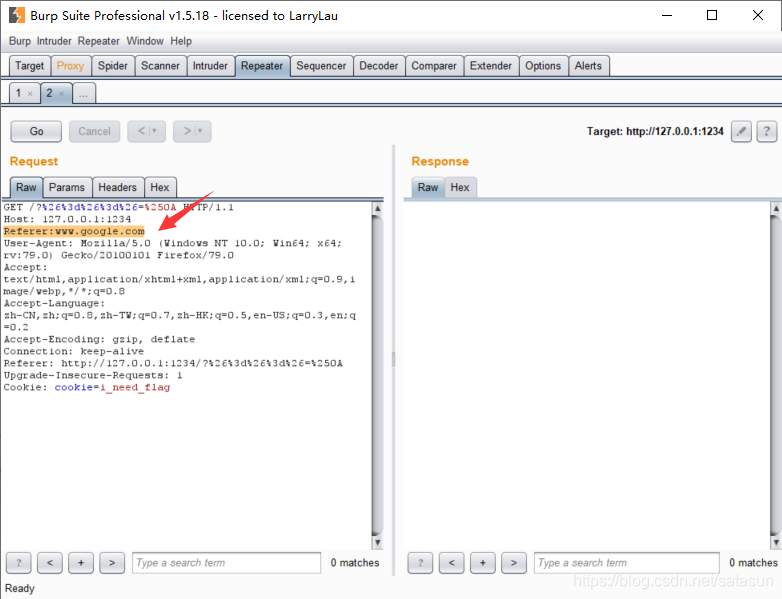Click in the request search term field
Screen dimensions: 782x599
pyautogui.click(x=226, y=563)
